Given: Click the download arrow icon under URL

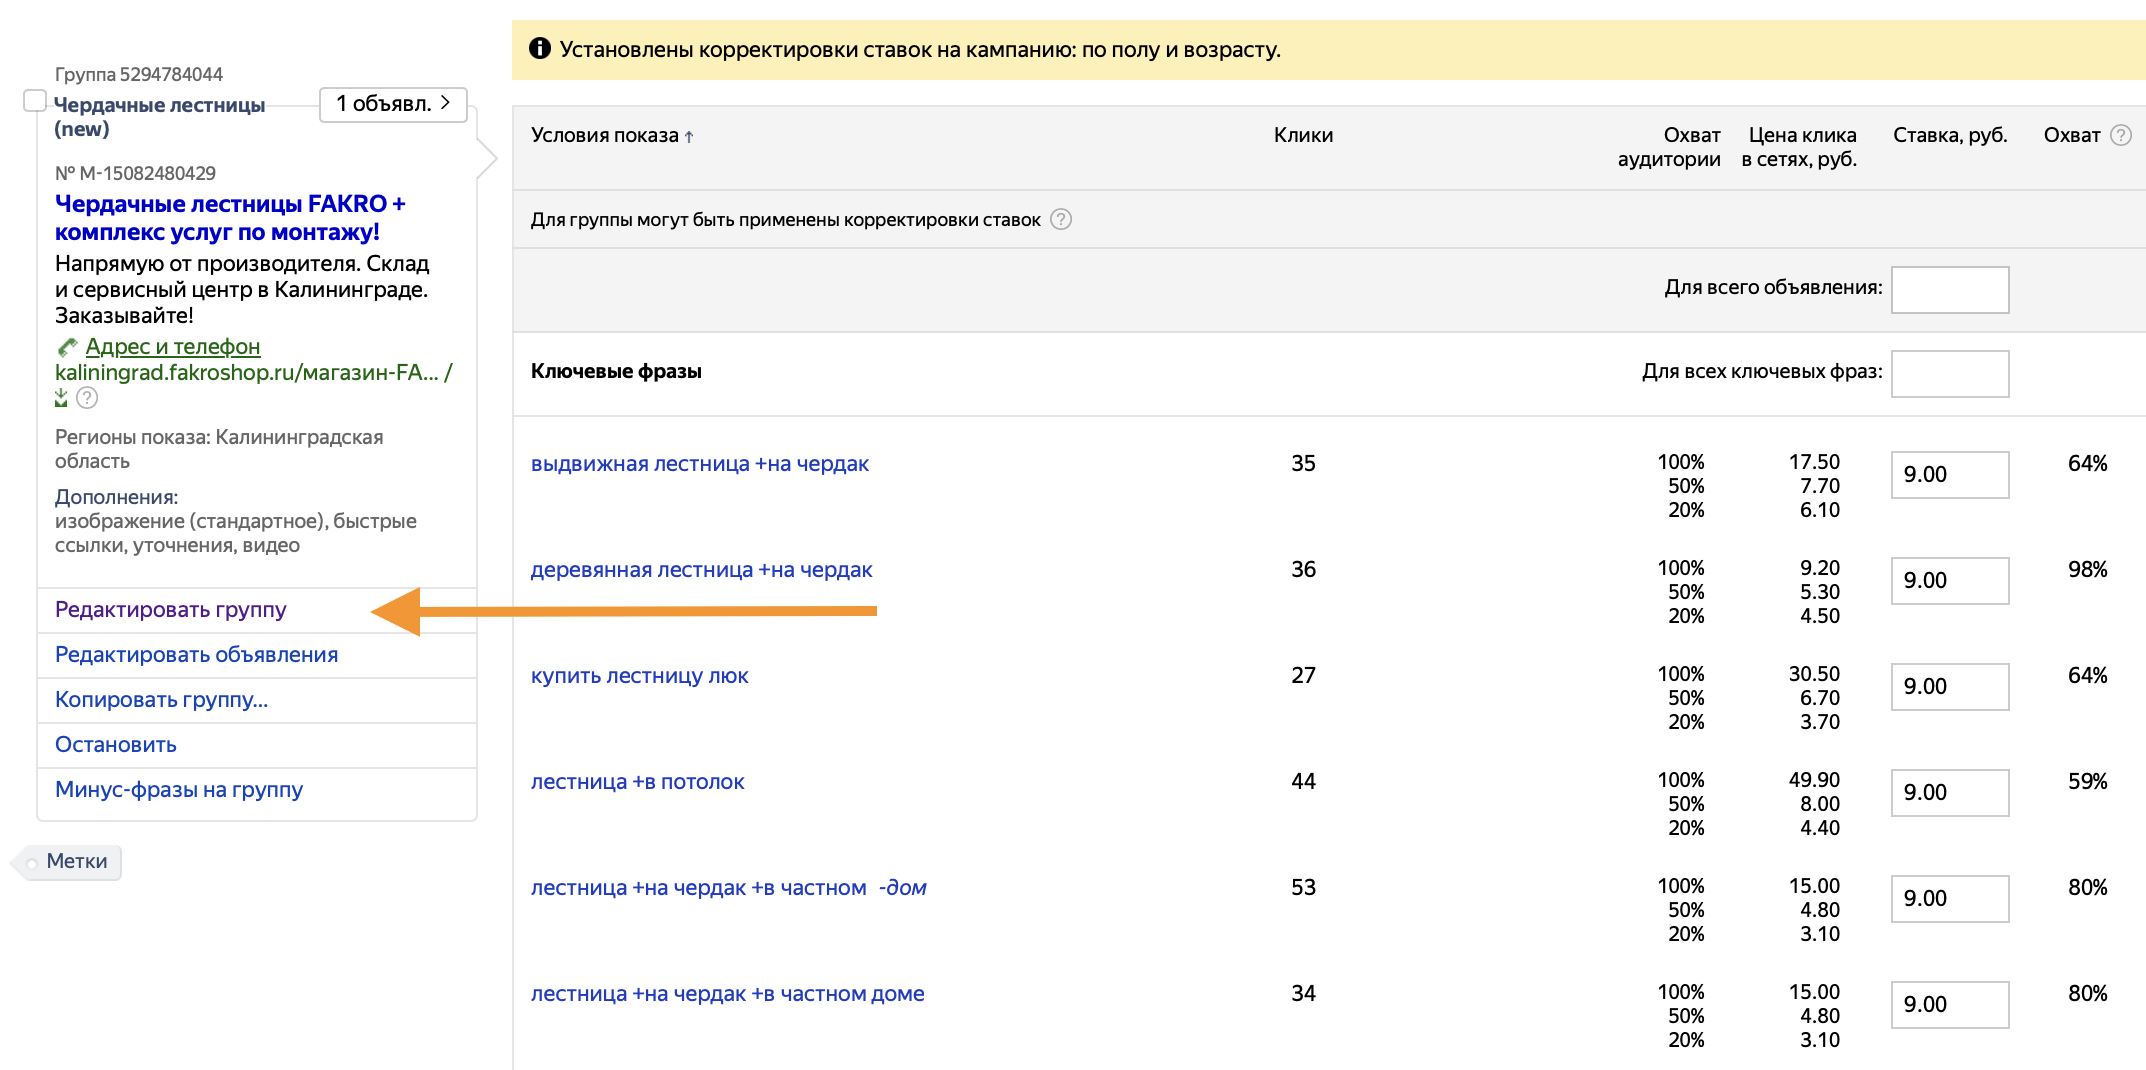Looking at the screenshot, I should coord(62,398).
